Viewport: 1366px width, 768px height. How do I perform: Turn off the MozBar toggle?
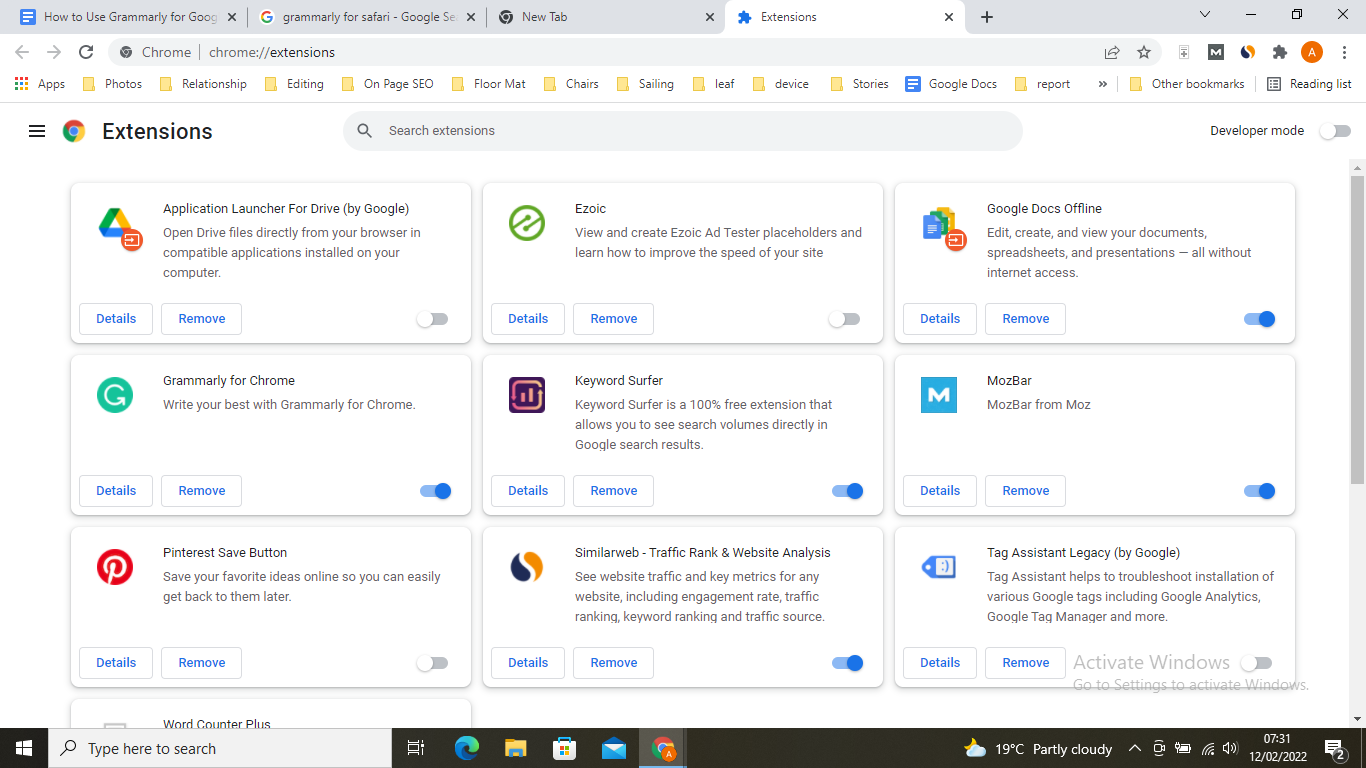coord(1260,491)
